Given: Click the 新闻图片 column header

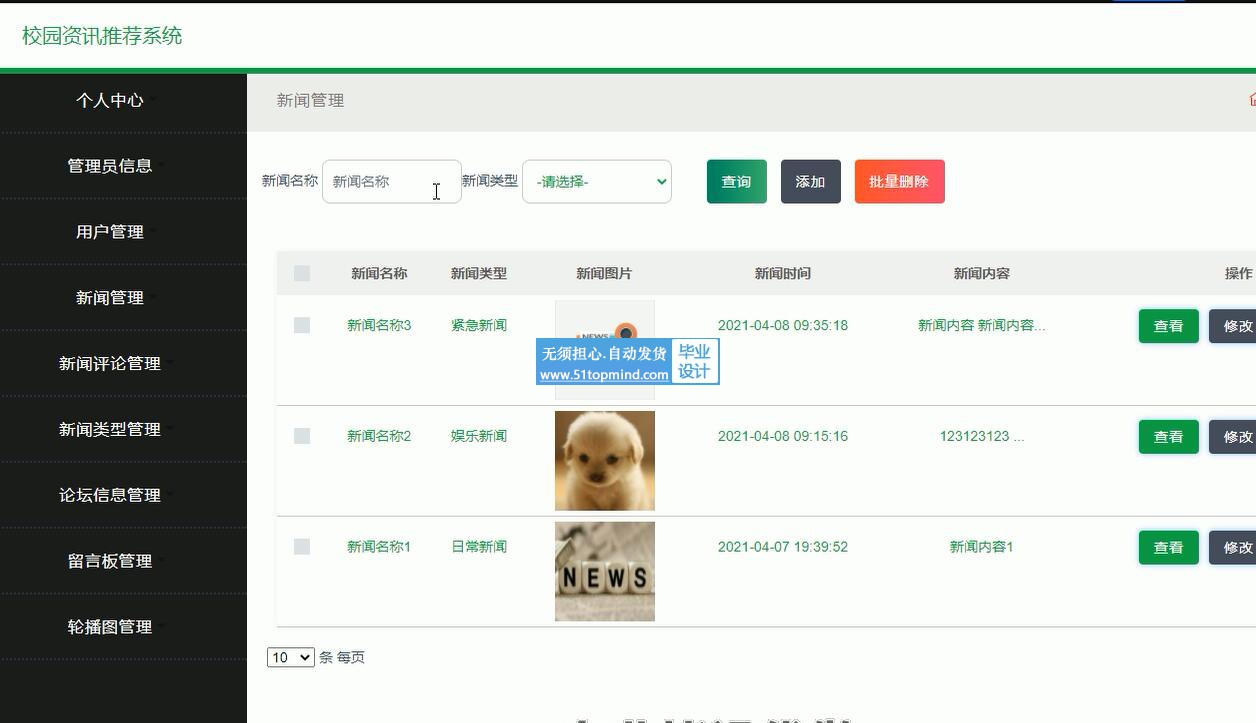Looking at the screenshot, I should tap(604, 273).
